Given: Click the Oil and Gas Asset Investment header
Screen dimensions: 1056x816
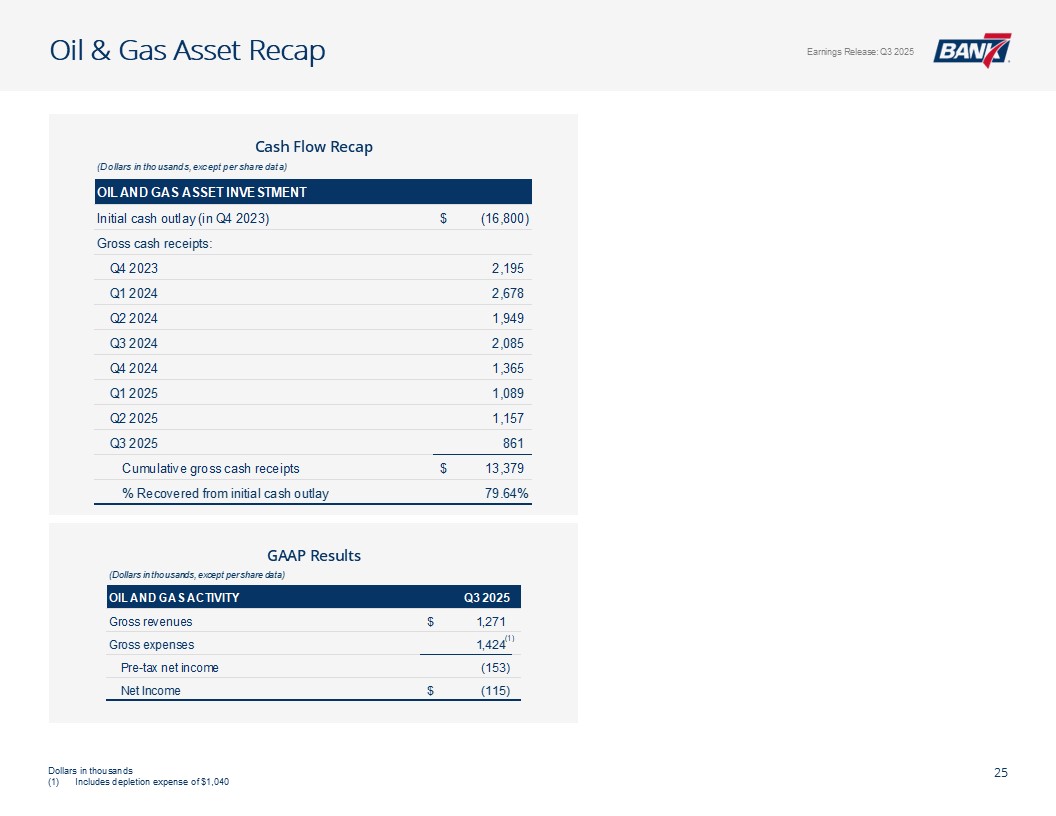Looking at the screenshot, I should [201, 192].
